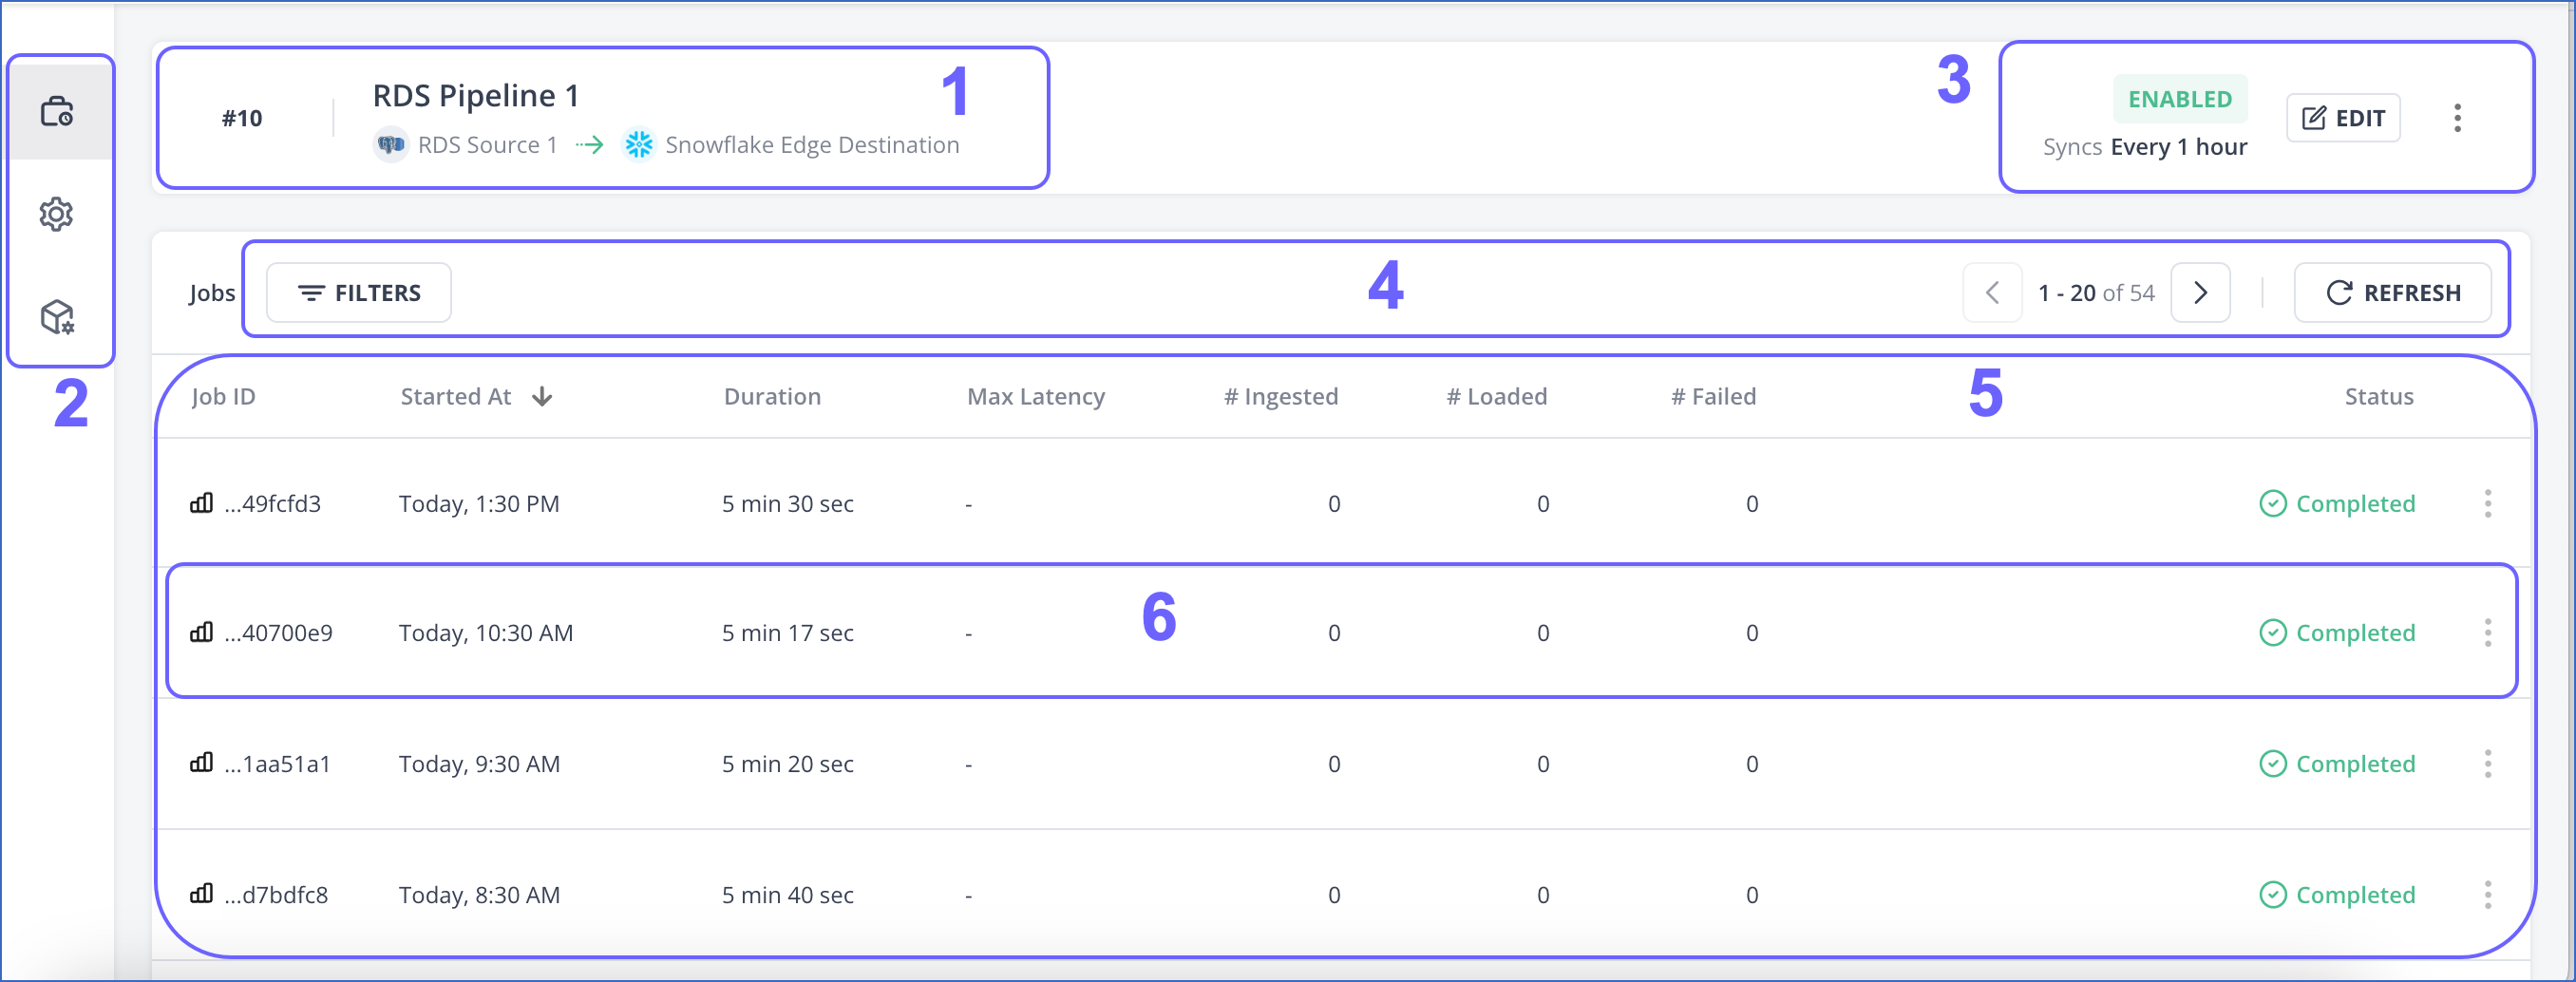Viewport: 2576px width, 982px height.
Task: Open the FILTERS button
Action: pyautogui.click(x=359, y=293)
